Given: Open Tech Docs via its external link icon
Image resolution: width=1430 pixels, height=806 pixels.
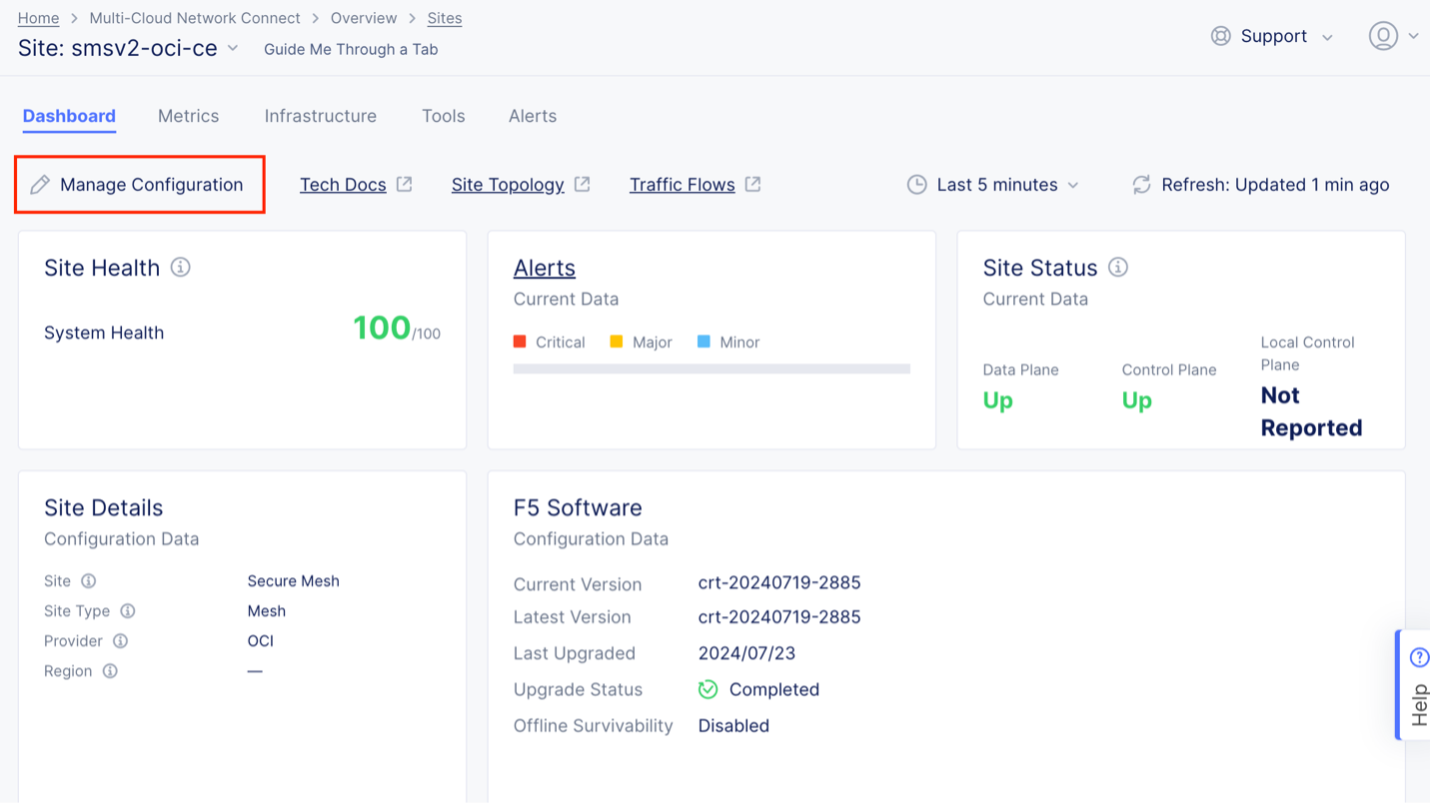Looking at the screenshot, I should pyautogui.click(x=404, y=183).
